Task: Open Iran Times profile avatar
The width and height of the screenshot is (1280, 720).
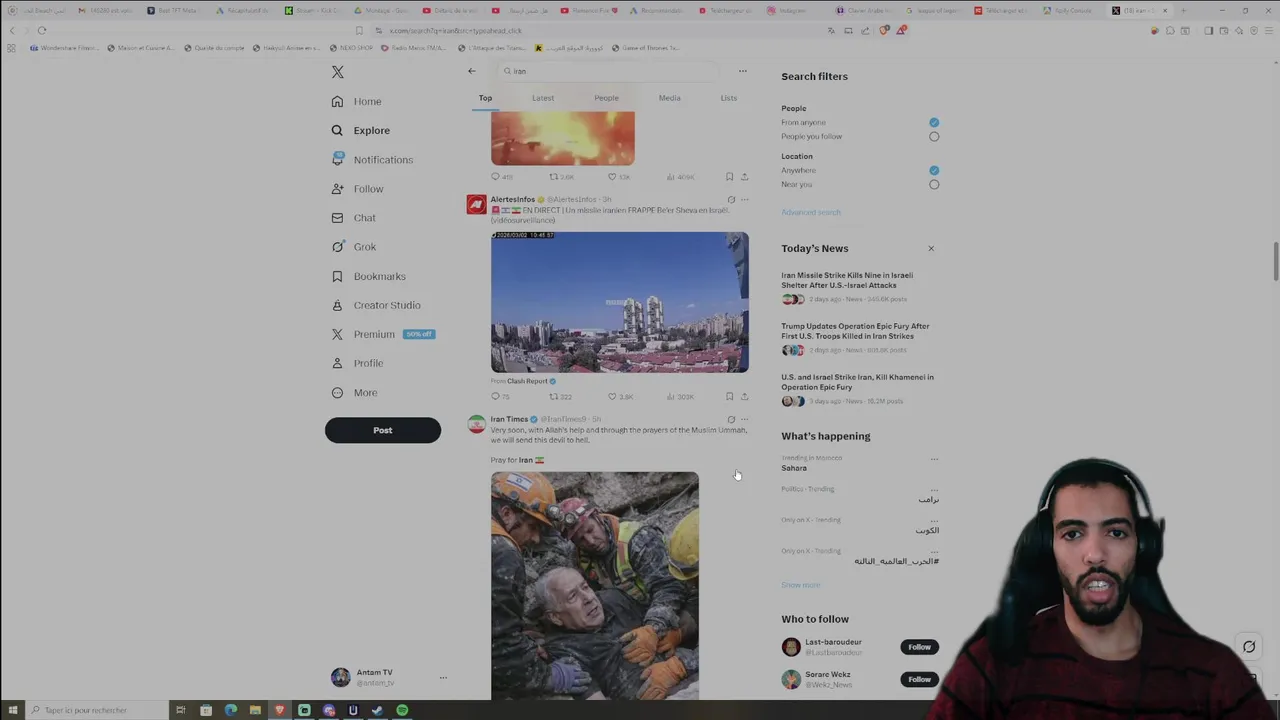Action: point(476,425)
